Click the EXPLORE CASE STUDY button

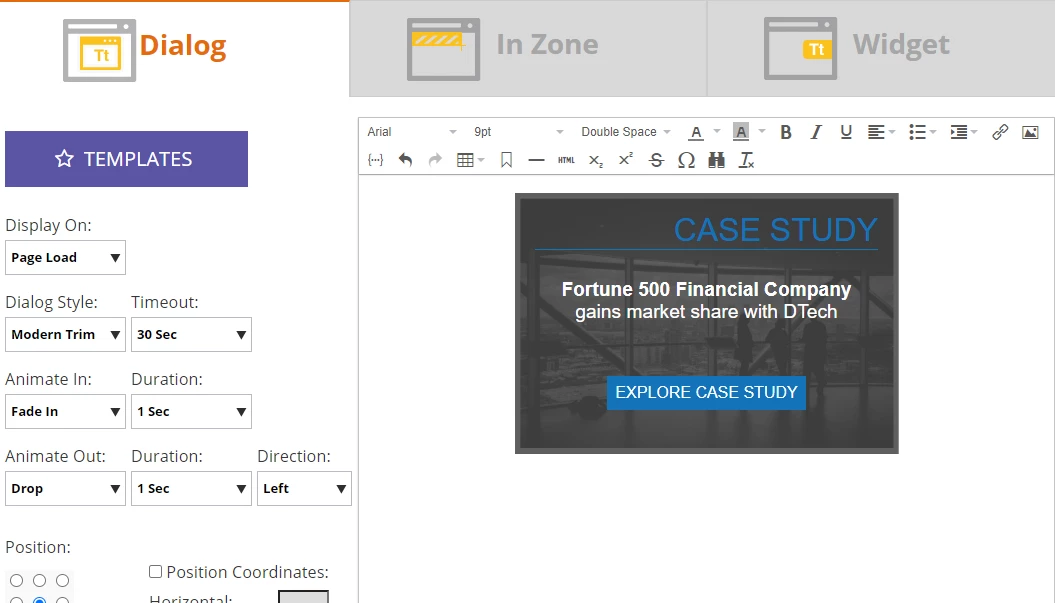706,392
